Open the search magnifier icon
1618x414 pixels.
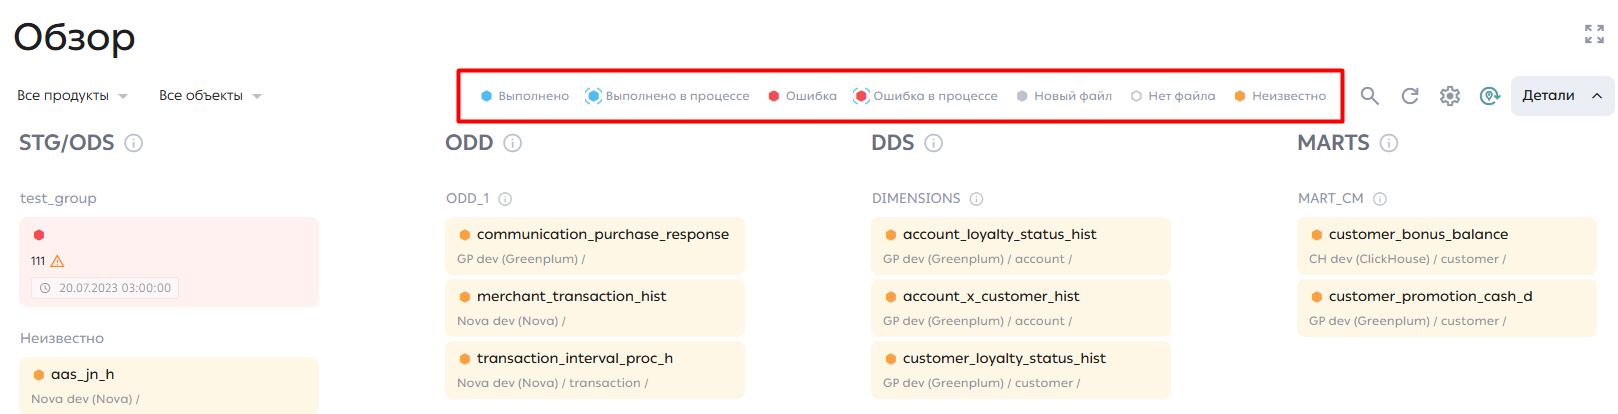pyautogui.click(x=1370, y=96)
